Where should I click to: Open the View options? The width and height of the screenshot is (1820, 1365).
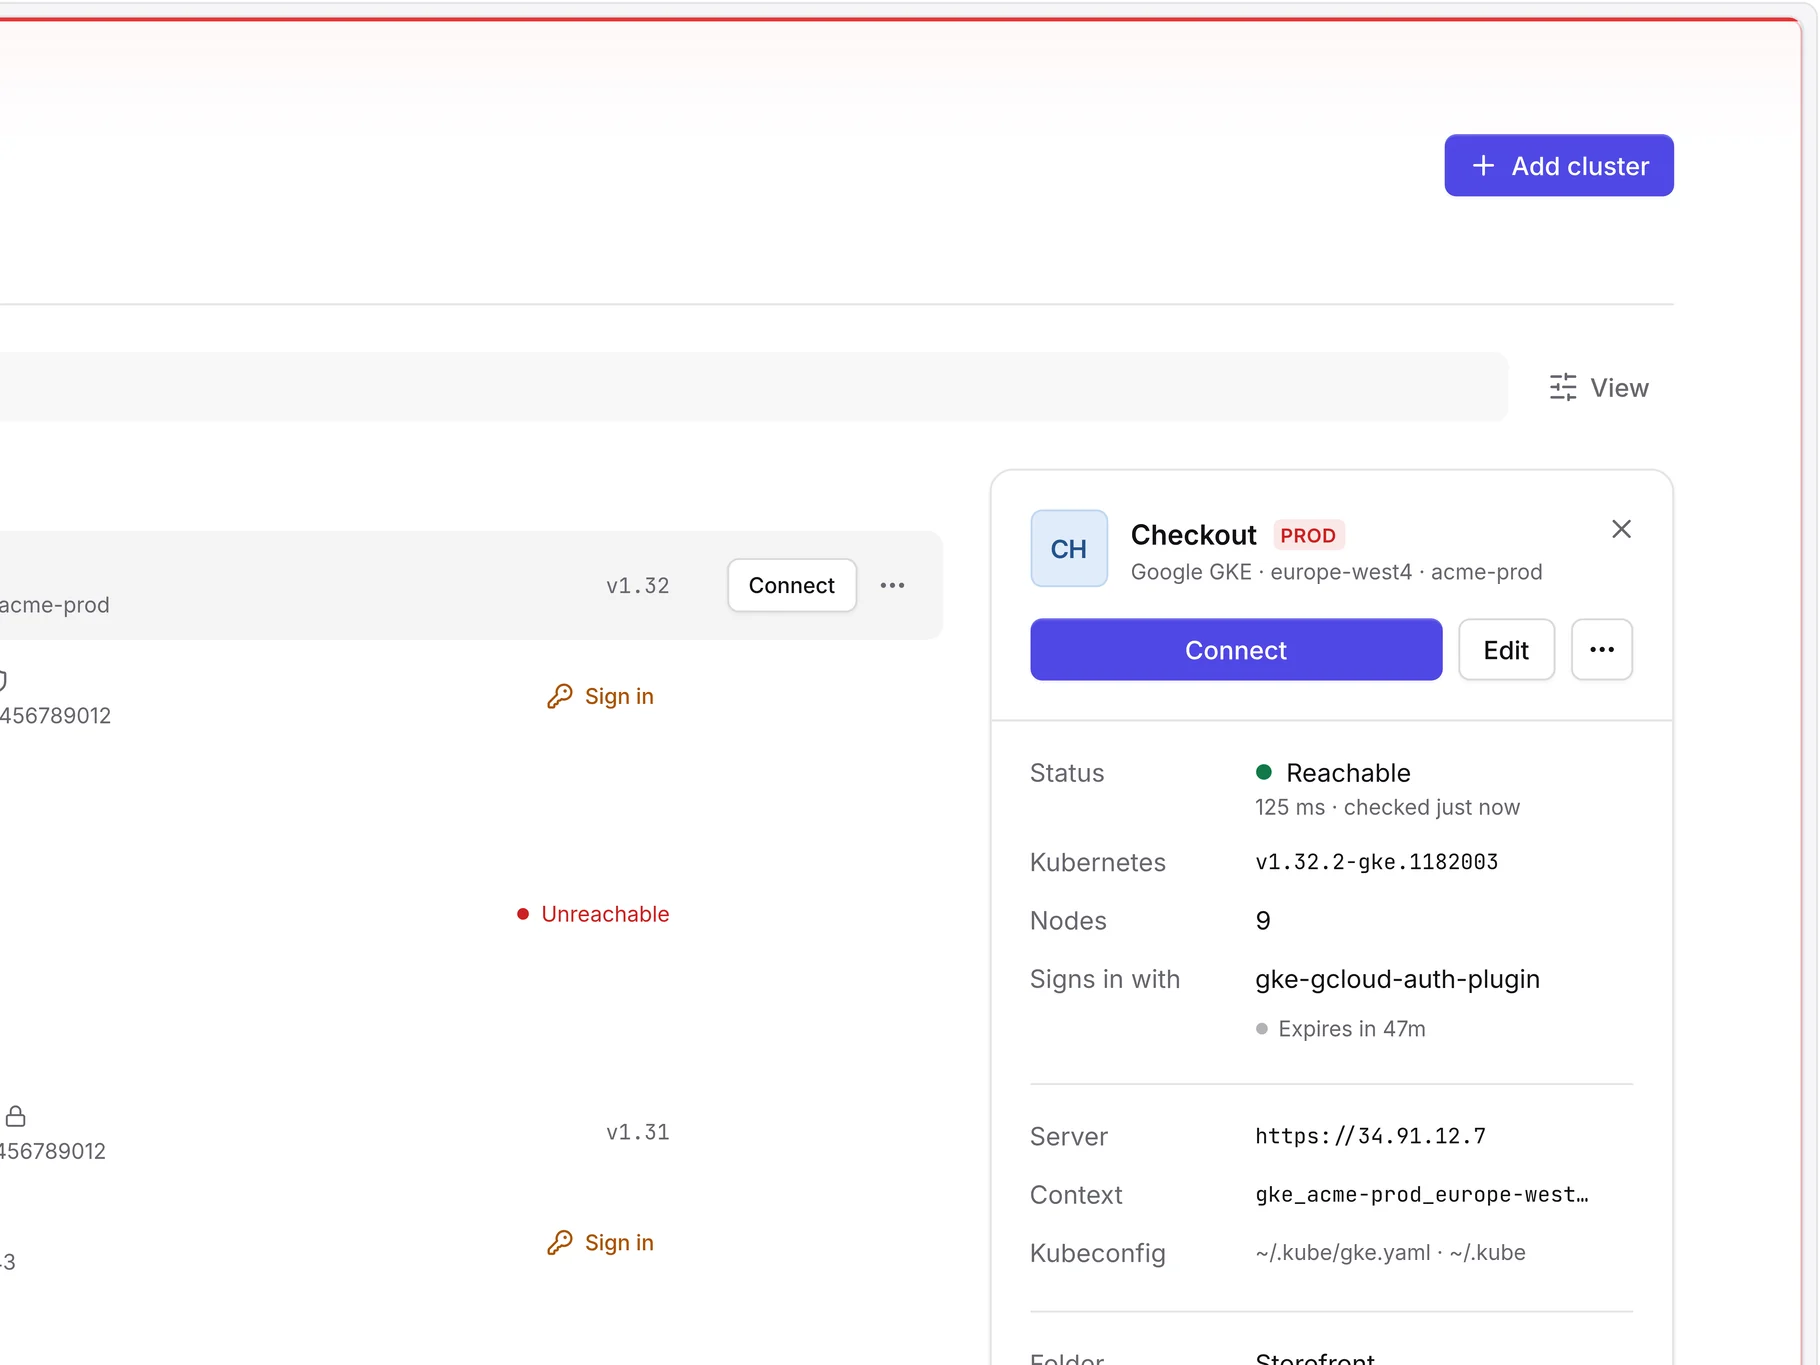(1598, 388)
